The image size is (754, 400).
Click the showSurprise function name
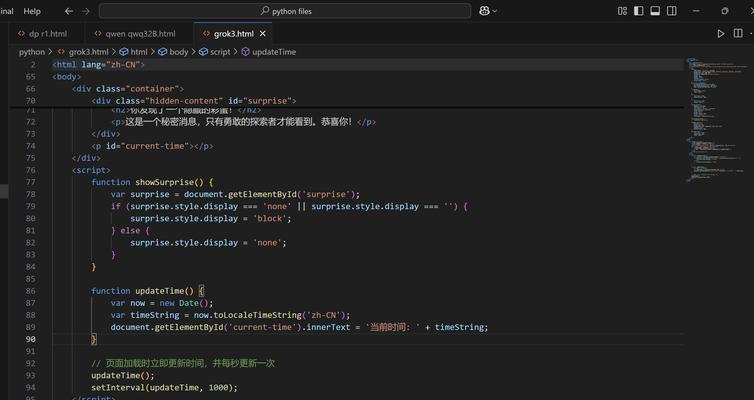164,182
